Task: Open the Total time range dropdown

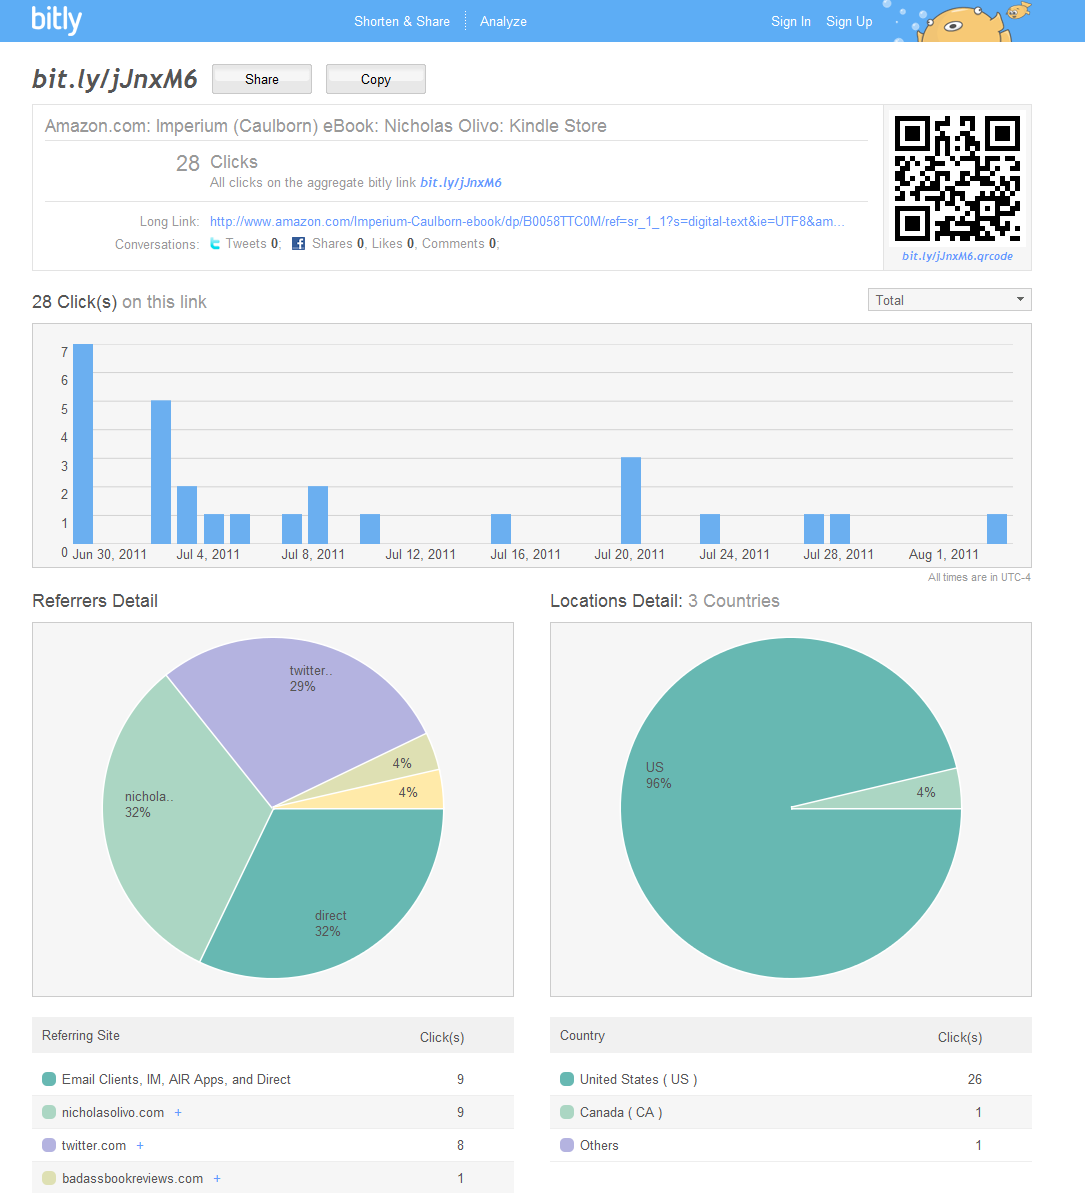Action: [950, 300]
